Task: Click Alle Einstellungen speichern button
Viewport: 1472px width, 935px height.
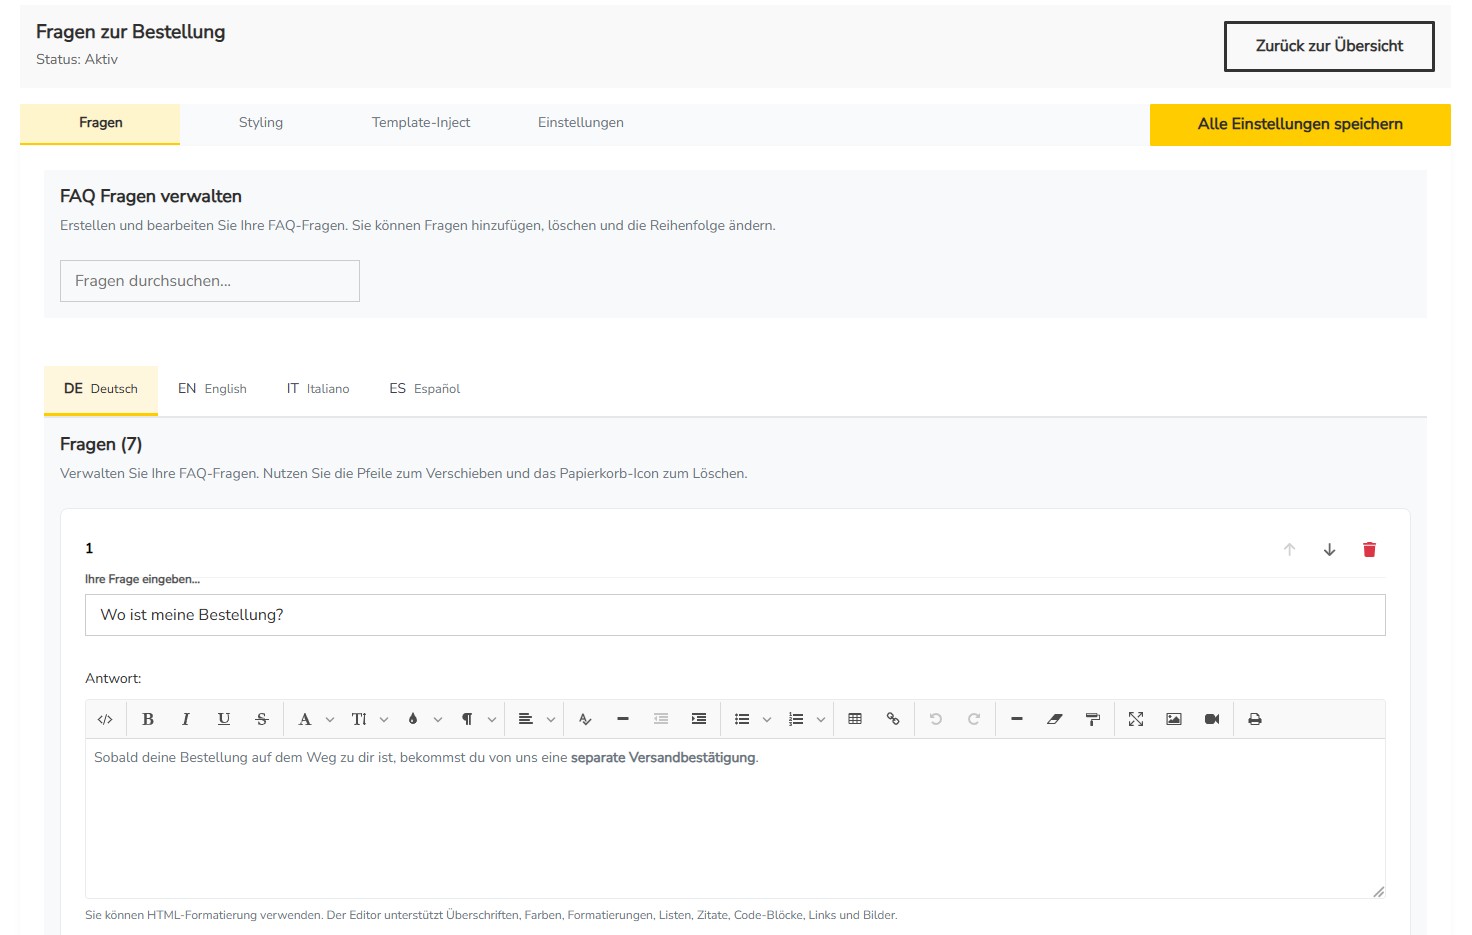Action: point(1299,125)
